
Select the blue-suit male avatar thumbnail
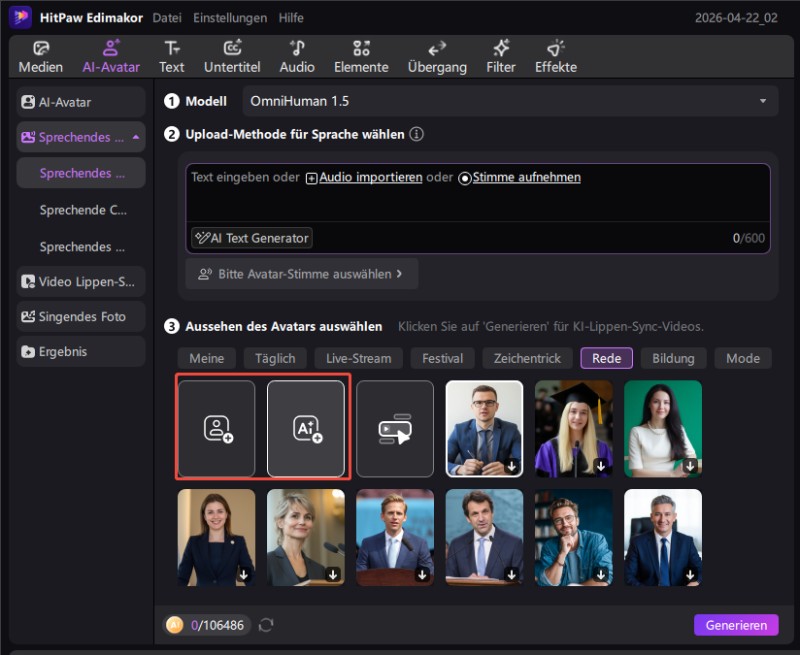pos(484,428)
